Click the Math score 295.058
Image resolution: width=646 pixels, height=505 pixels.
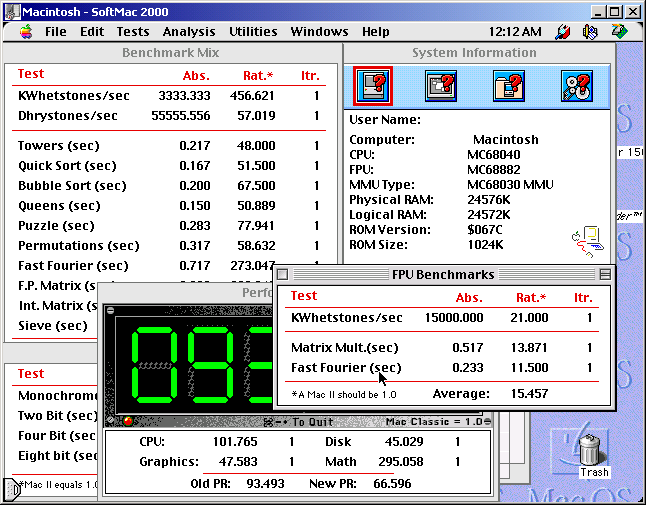point(401,462)
